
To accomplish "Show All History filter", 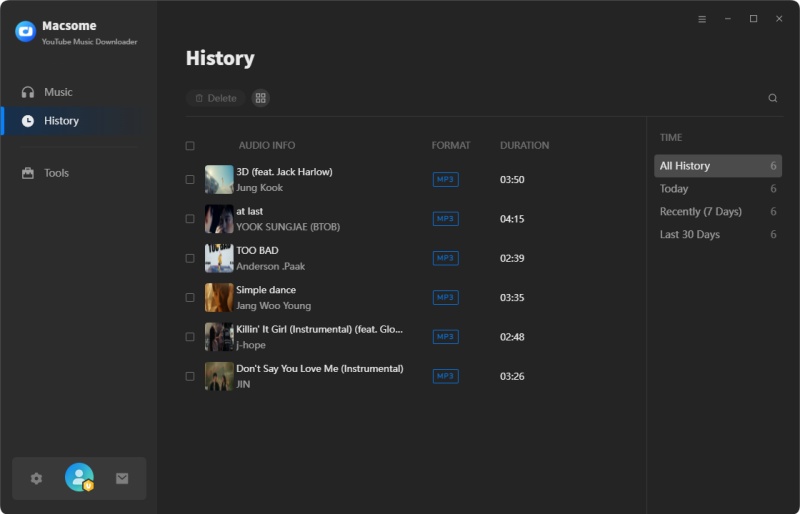I will pos(718,166).
